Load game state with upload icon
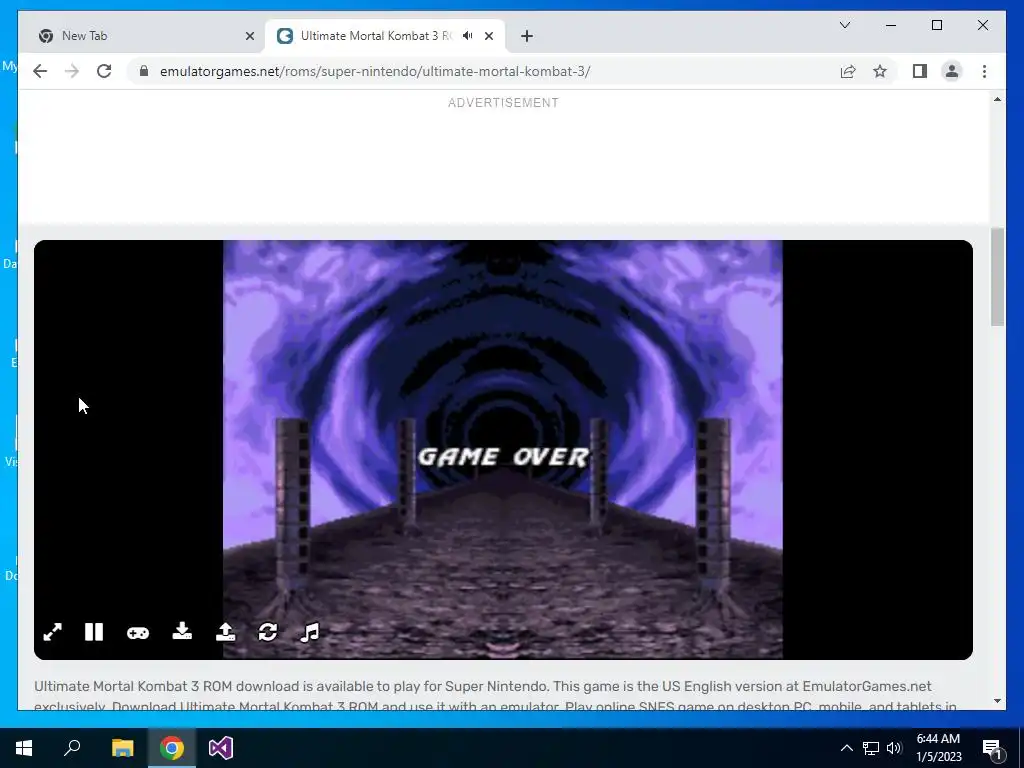The height and width of the screenshot is (768, 1024). coord(225,632)
